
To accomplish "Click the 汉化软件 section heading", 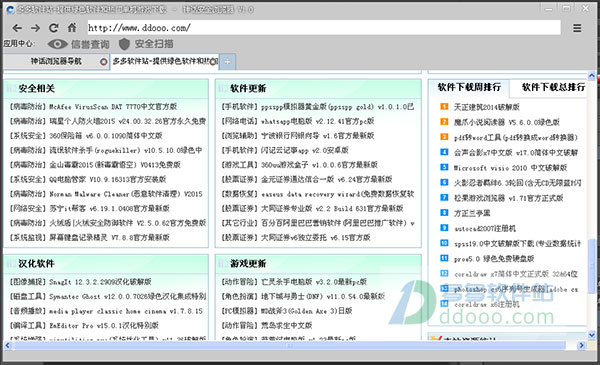I will 36,264.
